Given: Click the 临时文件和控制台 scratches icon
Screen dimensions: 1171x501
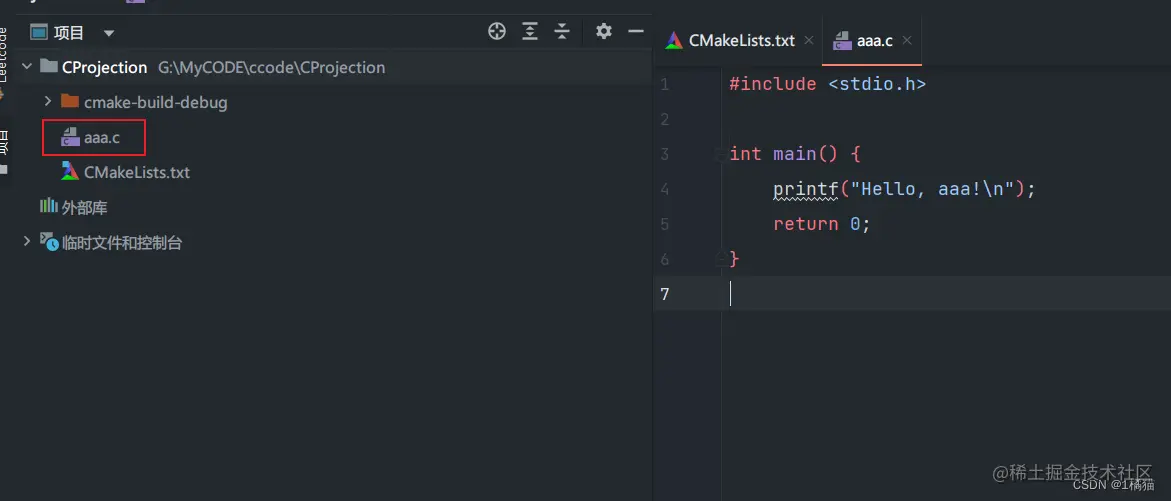Looking at the screenshot, I should click(x=49, y=241).
